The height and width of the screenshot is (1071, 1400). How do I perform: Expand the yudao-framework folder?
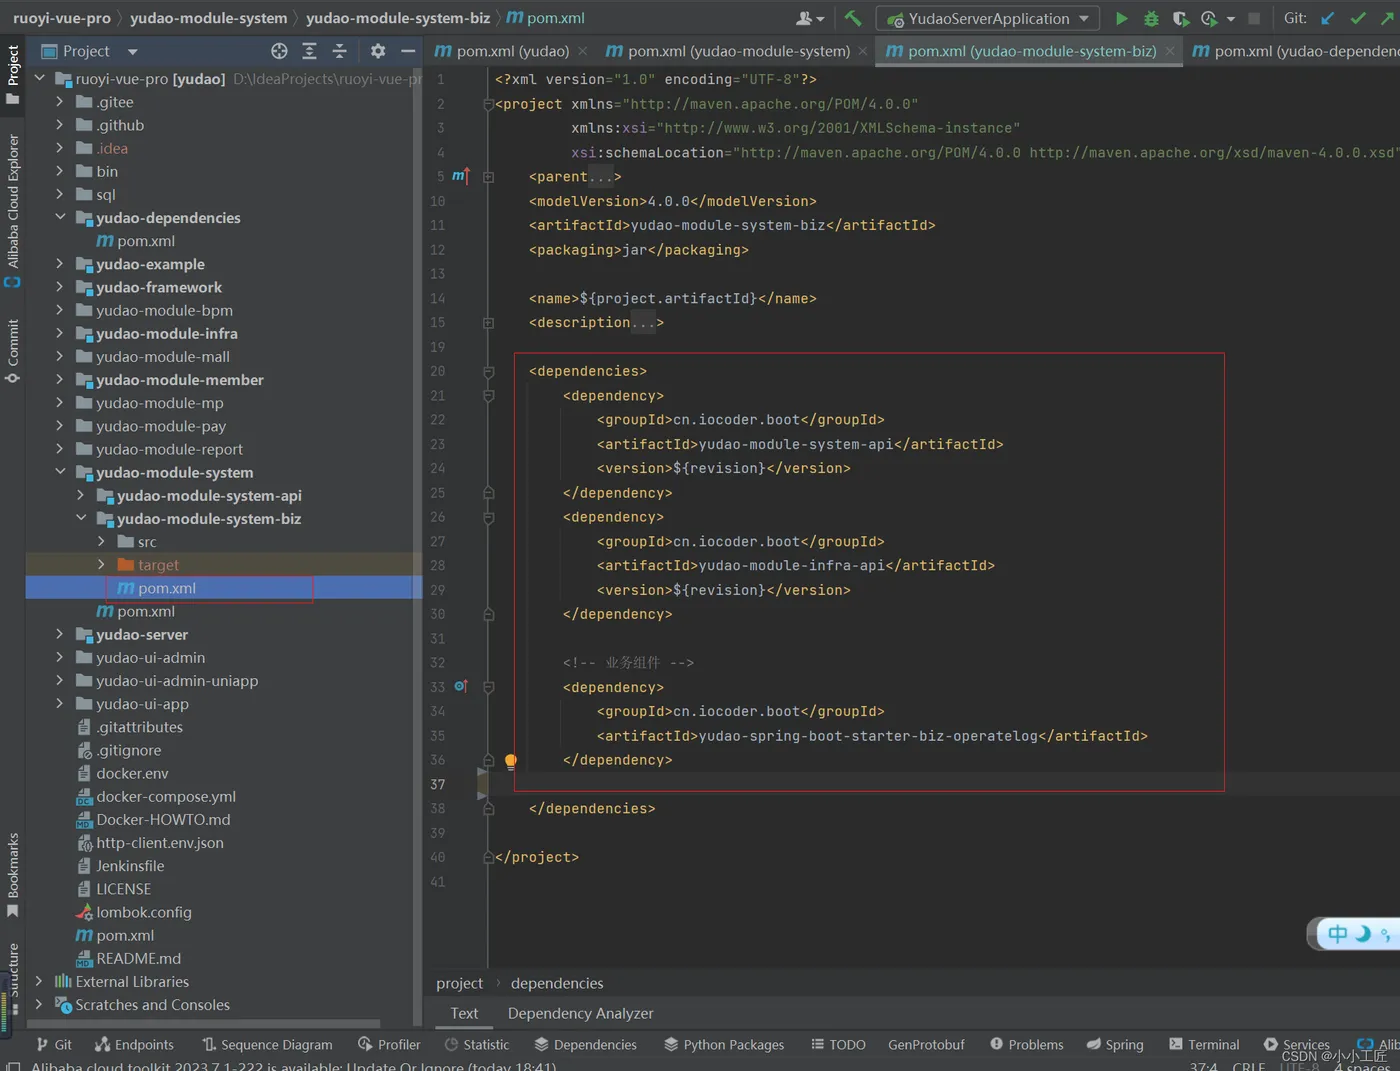(x=60, y=287)
